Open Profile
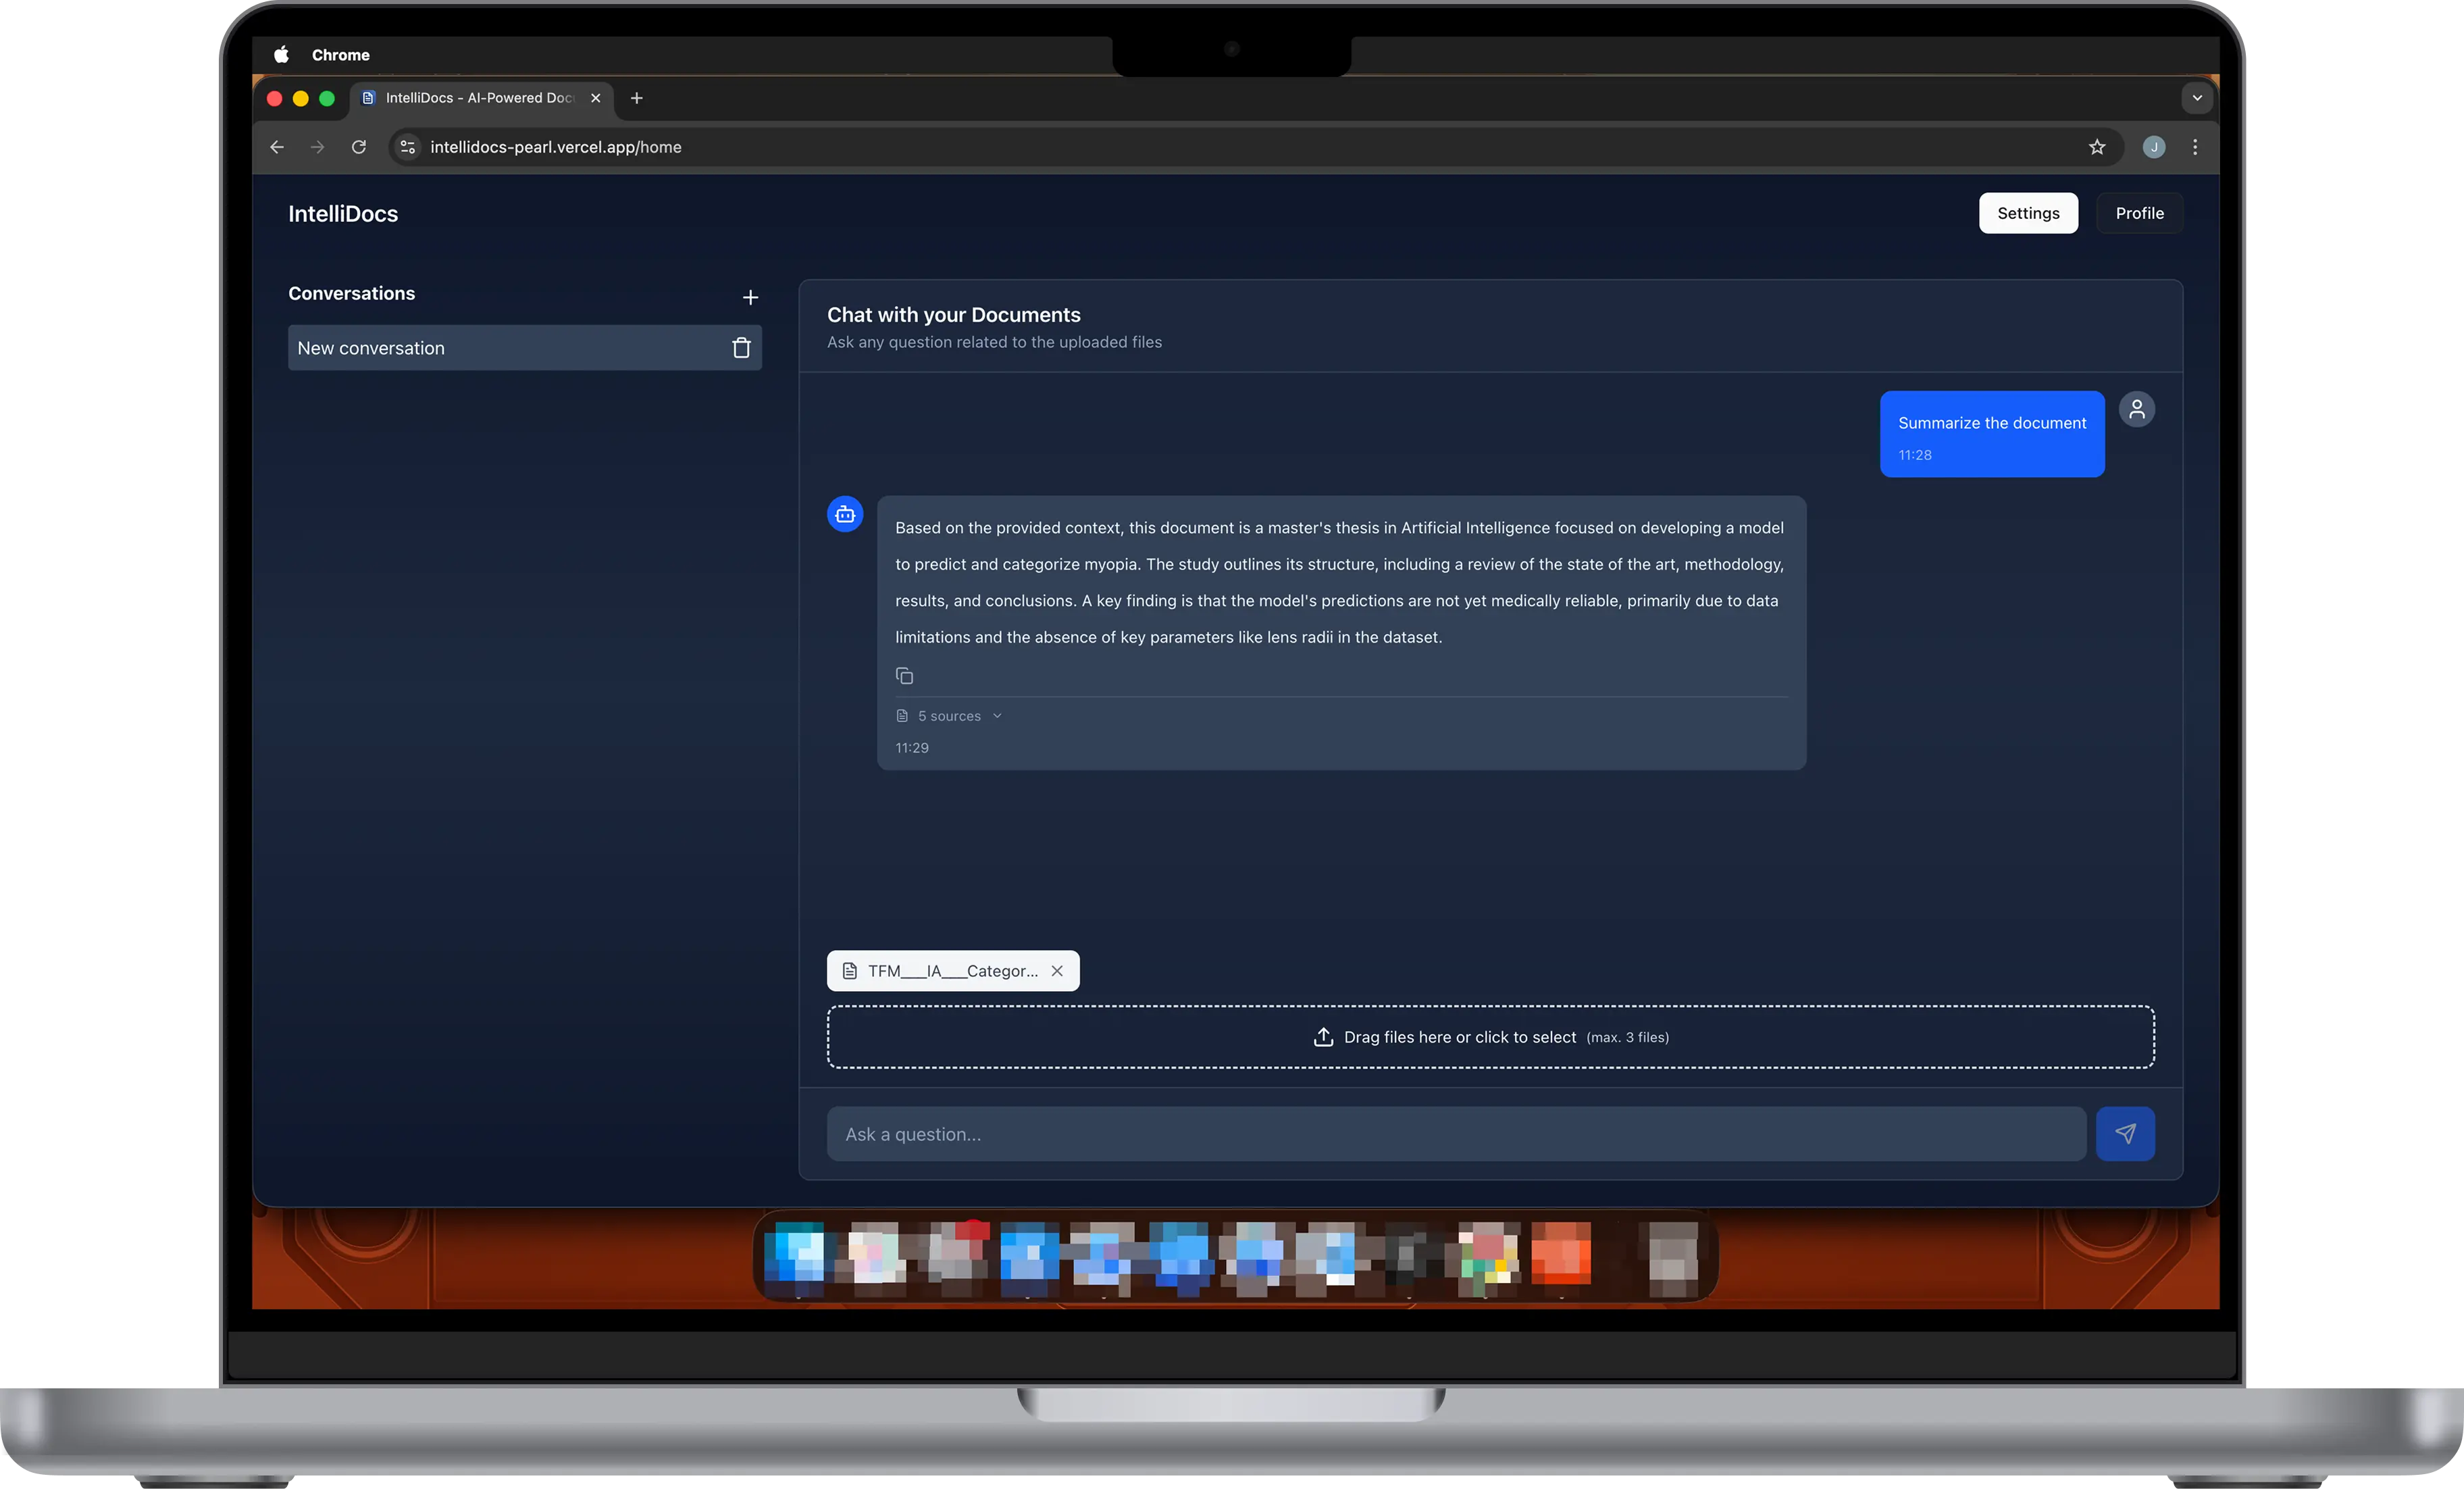 [2139, 213]
